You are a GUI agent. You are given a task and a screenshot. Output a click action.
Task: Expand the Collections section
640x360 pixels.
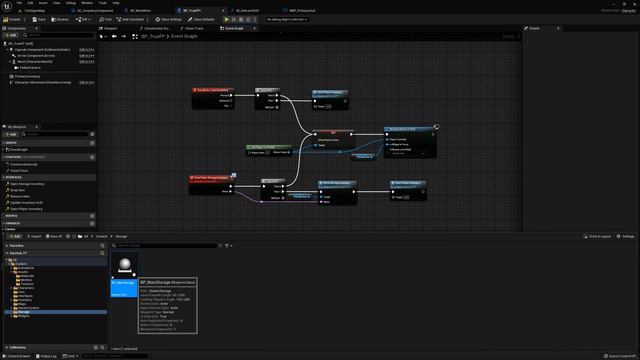7,348
